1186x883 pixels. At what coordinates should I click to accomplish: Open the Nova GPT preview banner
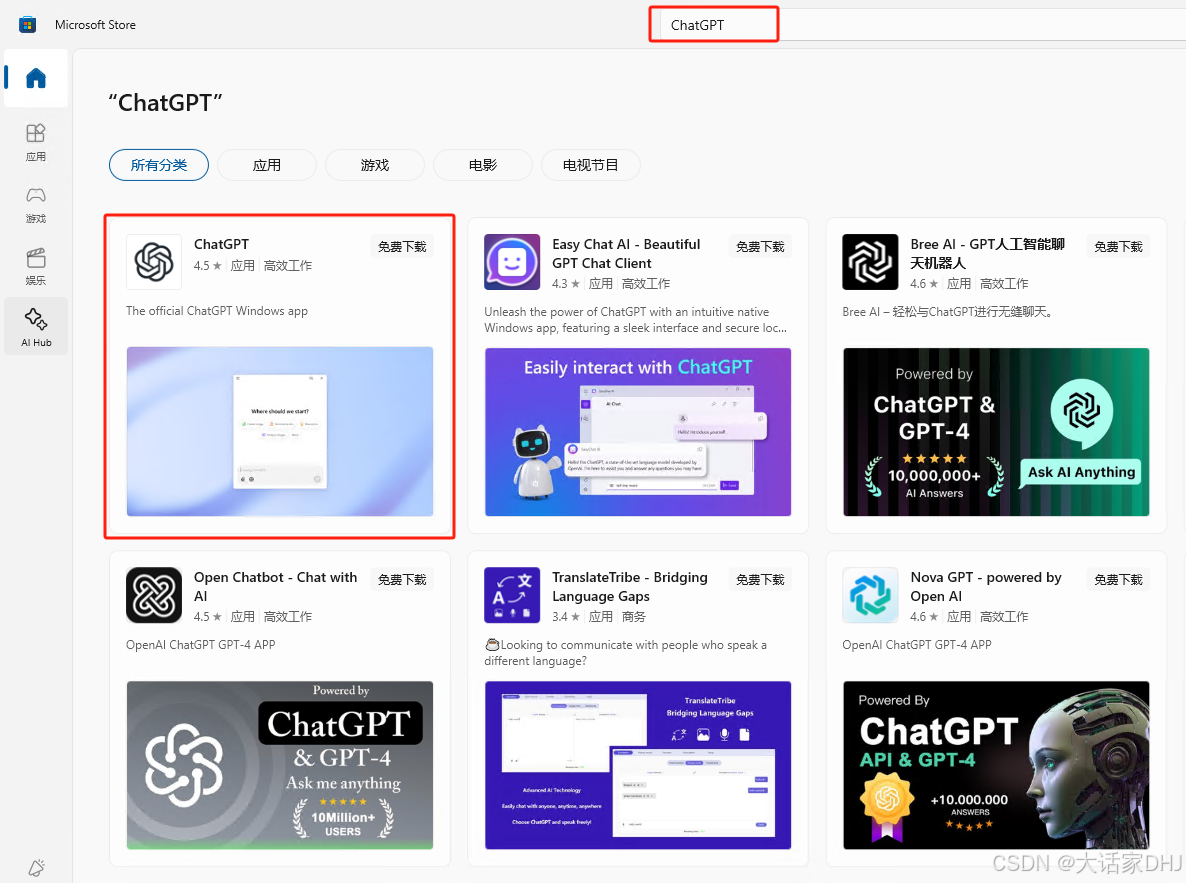click(x=996, y=765)
